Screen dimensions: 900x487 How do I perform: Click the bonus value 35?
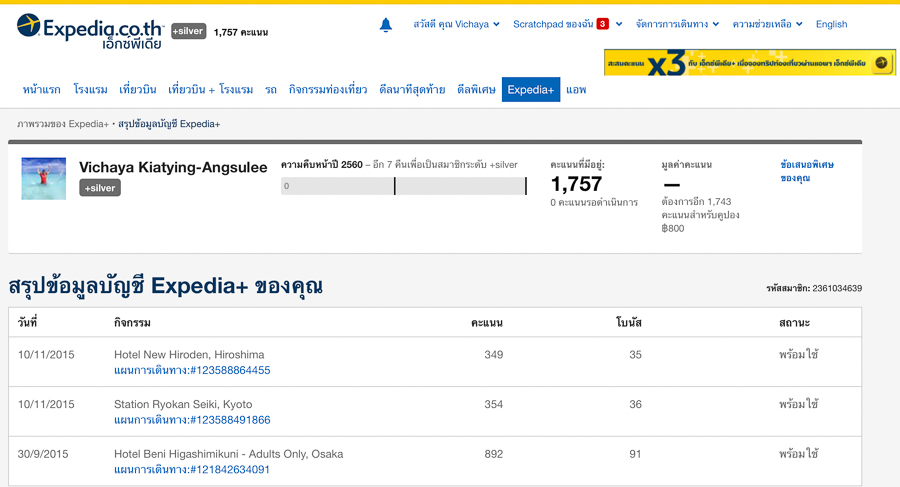tap(635, 355)
